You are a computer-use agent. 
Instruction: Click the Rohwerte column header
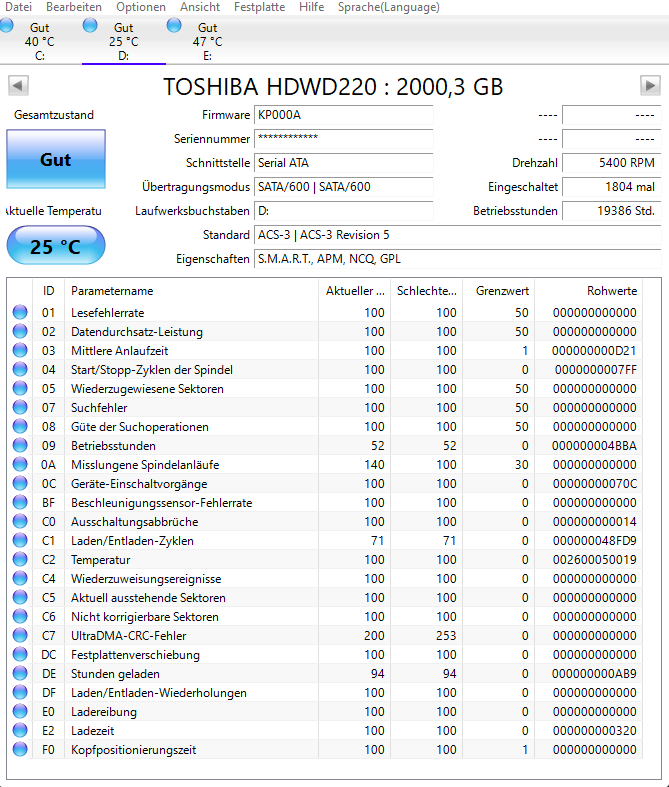click(589, 291)
